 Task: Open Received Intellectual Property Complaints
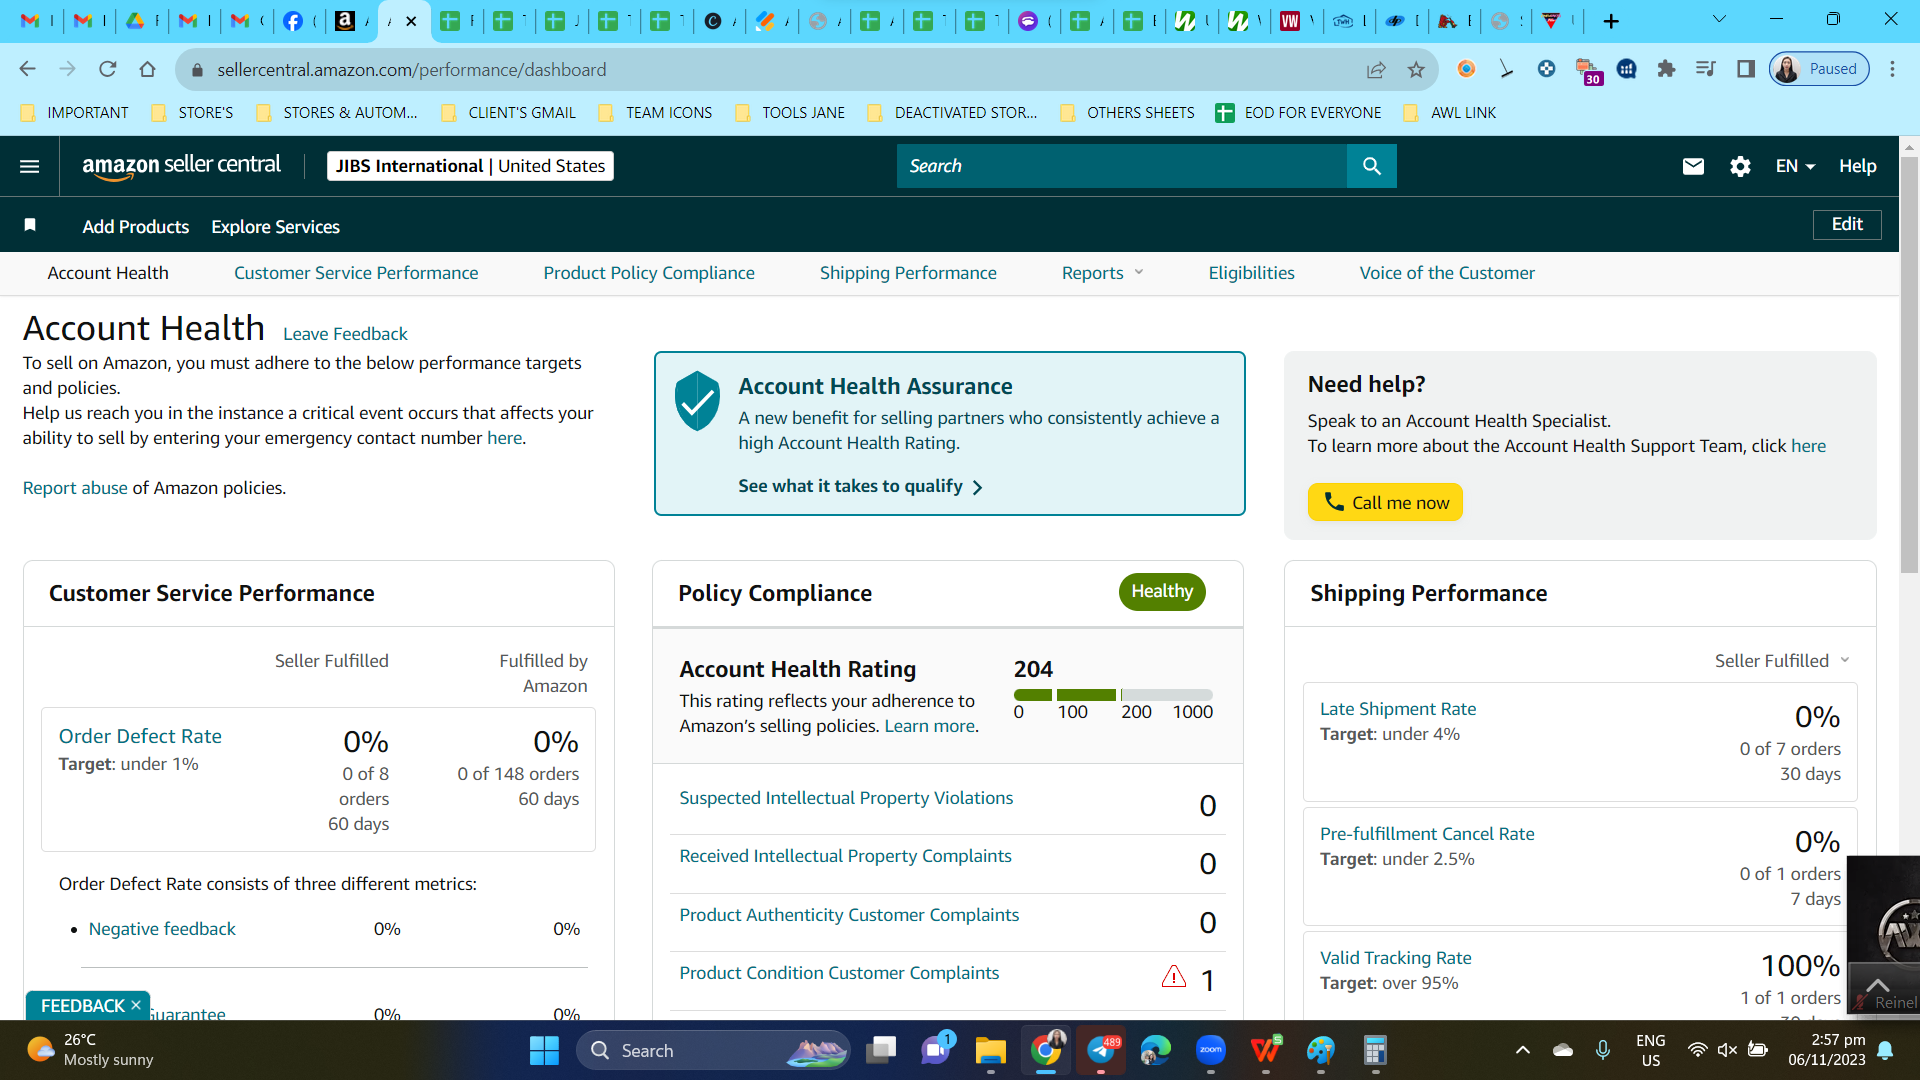pyautogui.click(x=845, y=856)
